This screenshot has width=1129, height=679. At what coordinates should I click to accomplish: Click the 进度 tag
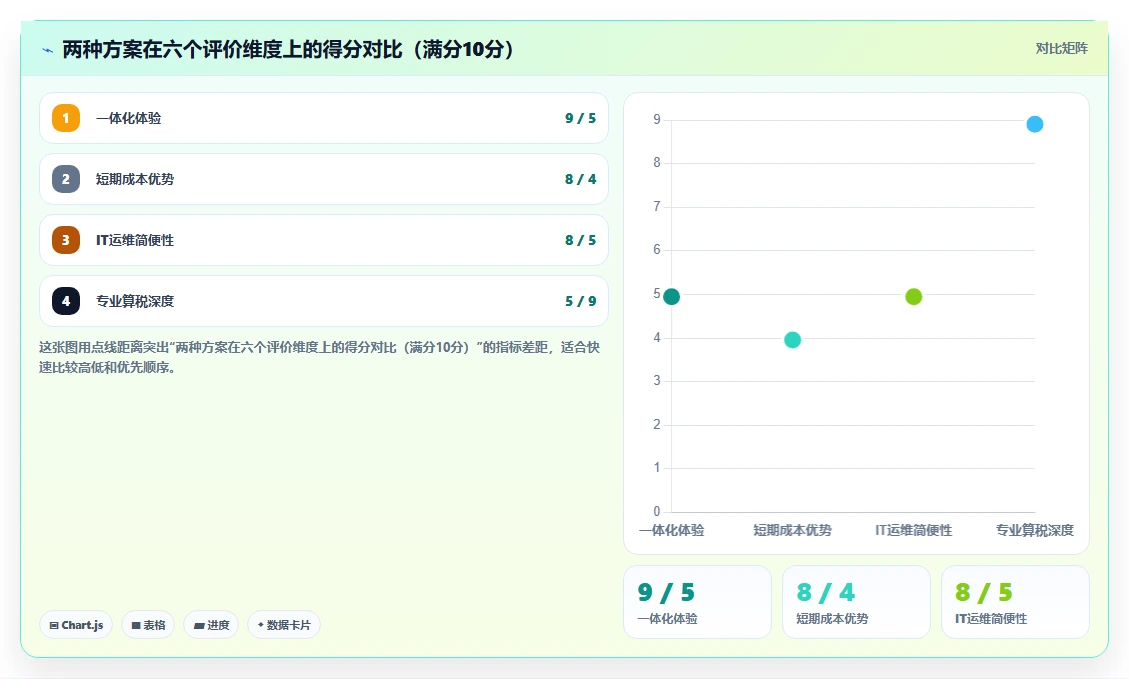[x=211, y=625]
